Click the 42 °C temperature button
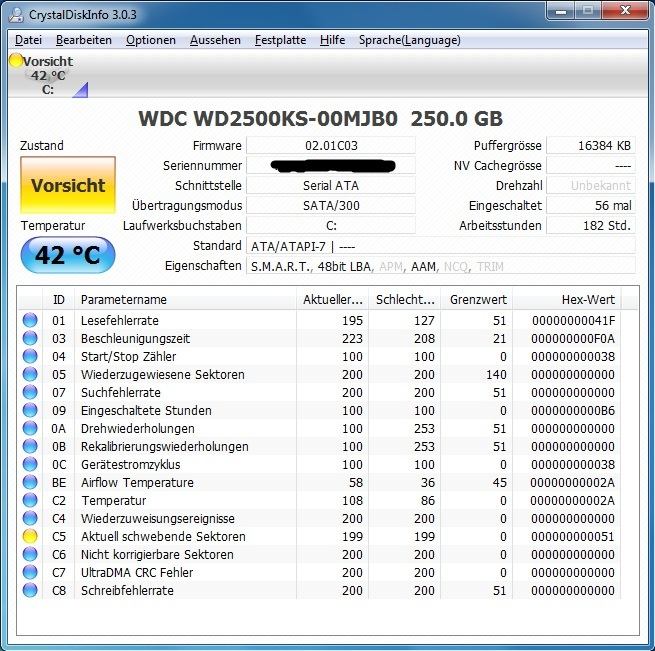 coord(68,255)
